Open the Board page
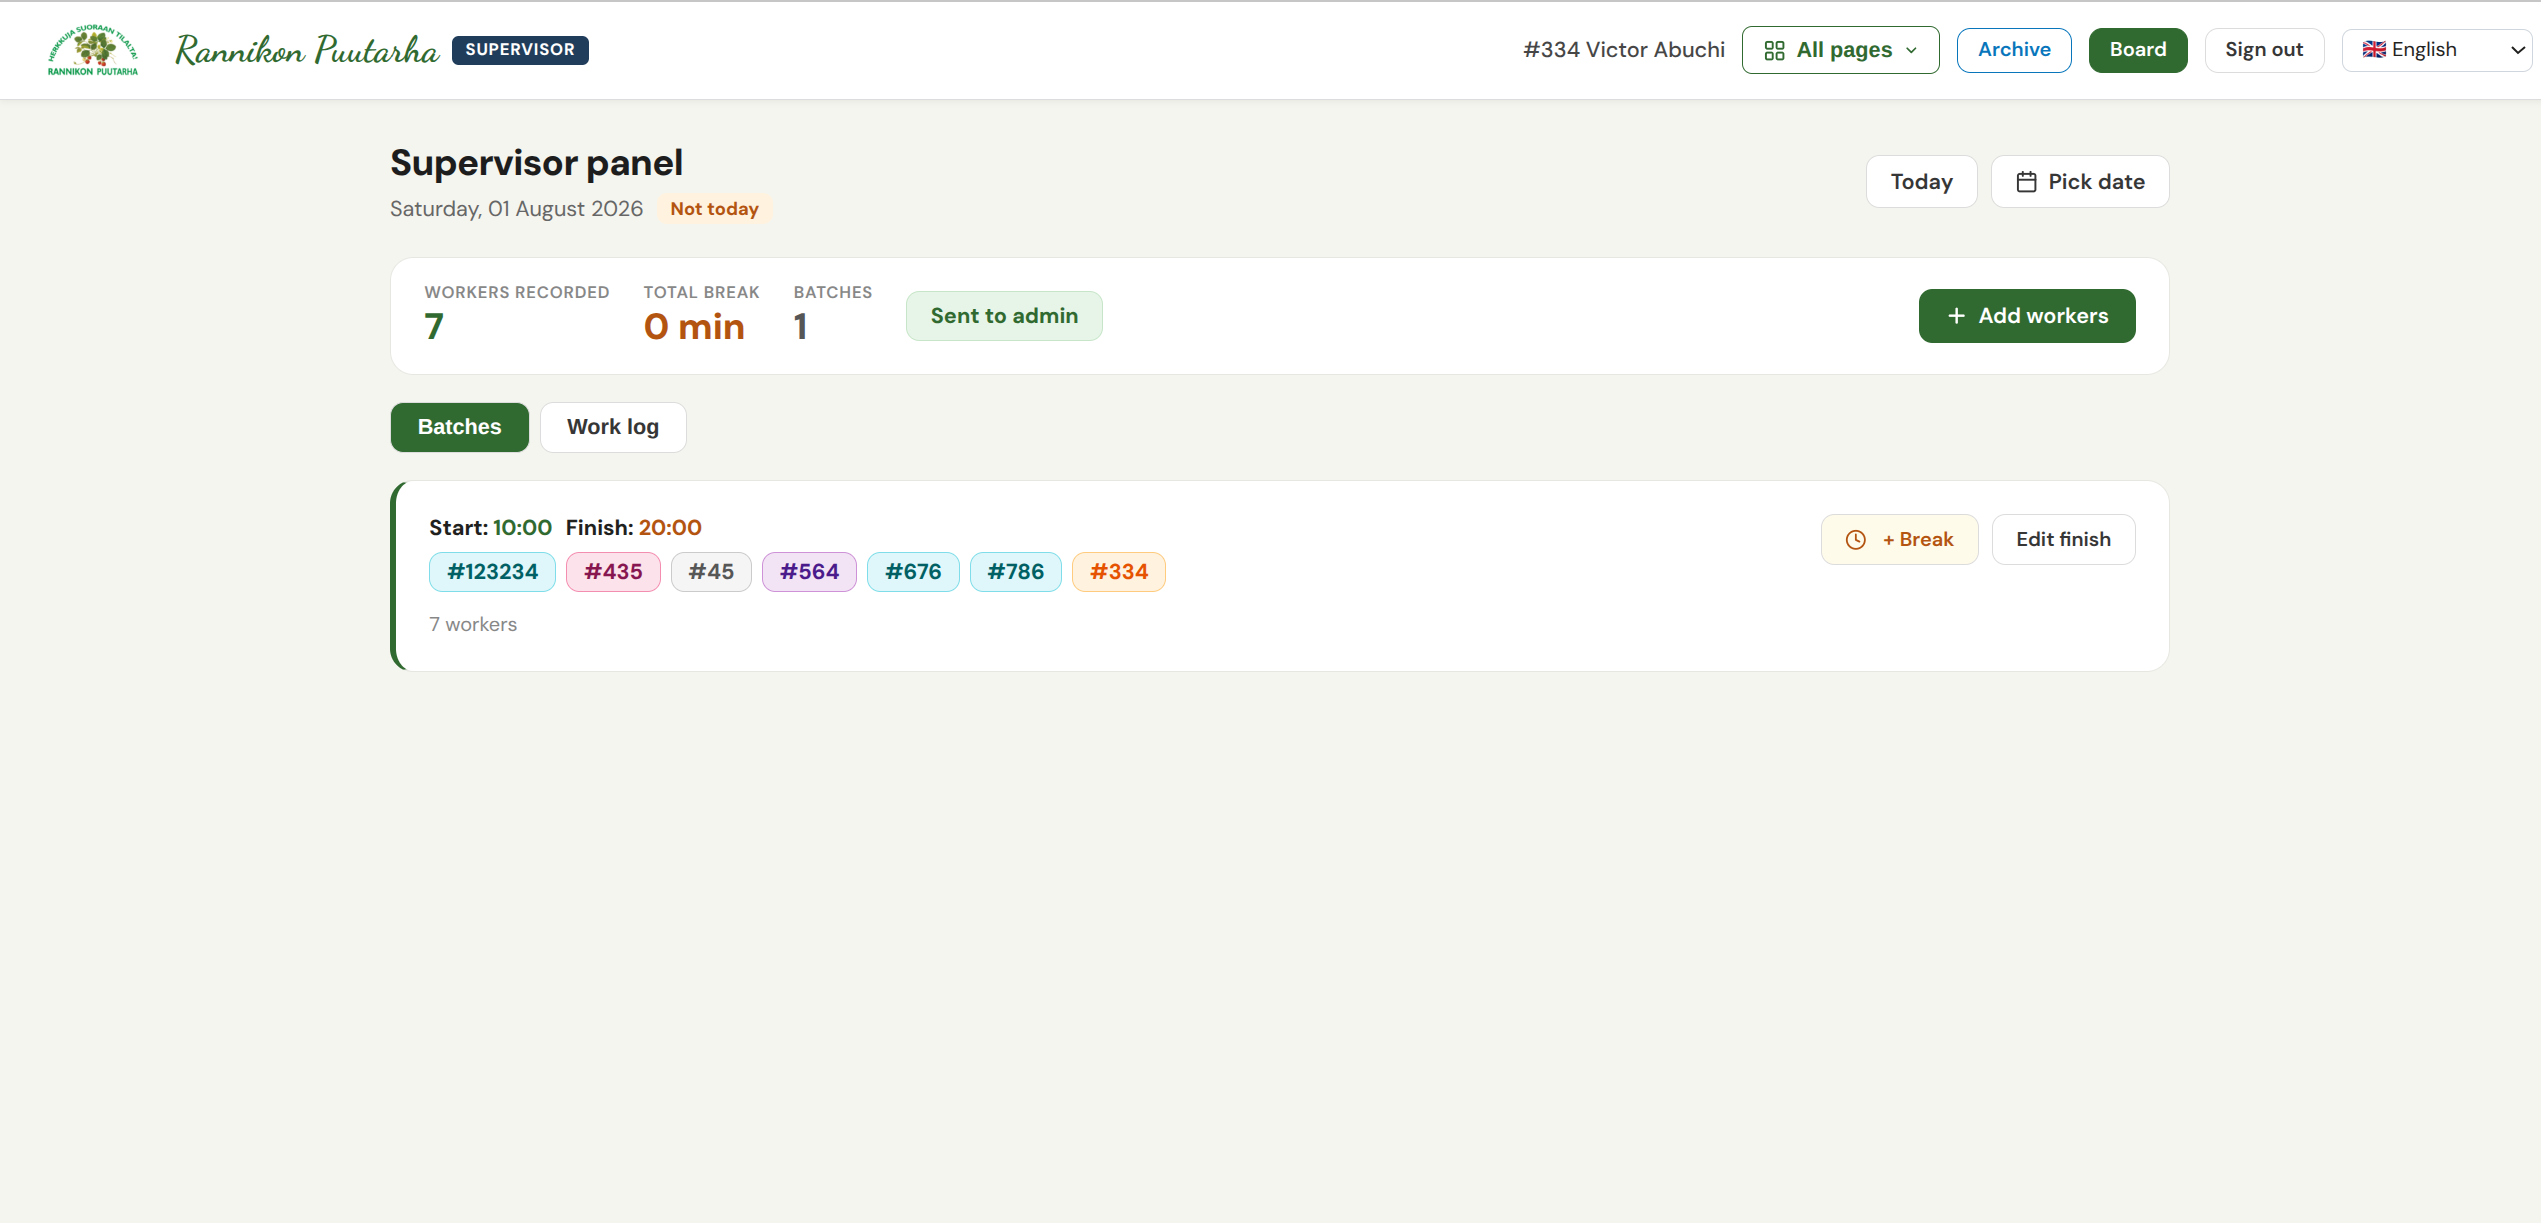 (x=2138, y=50)
